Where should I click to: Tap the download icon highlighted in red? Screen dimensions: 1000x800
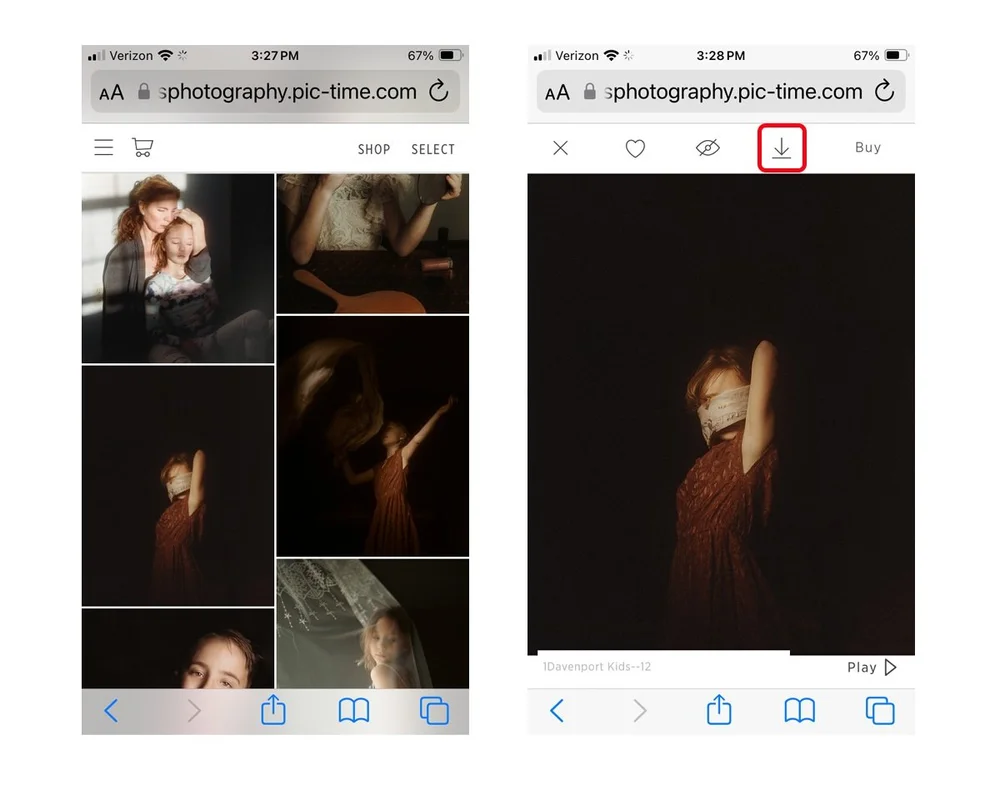pyautogui.click(x=781, y=148)
